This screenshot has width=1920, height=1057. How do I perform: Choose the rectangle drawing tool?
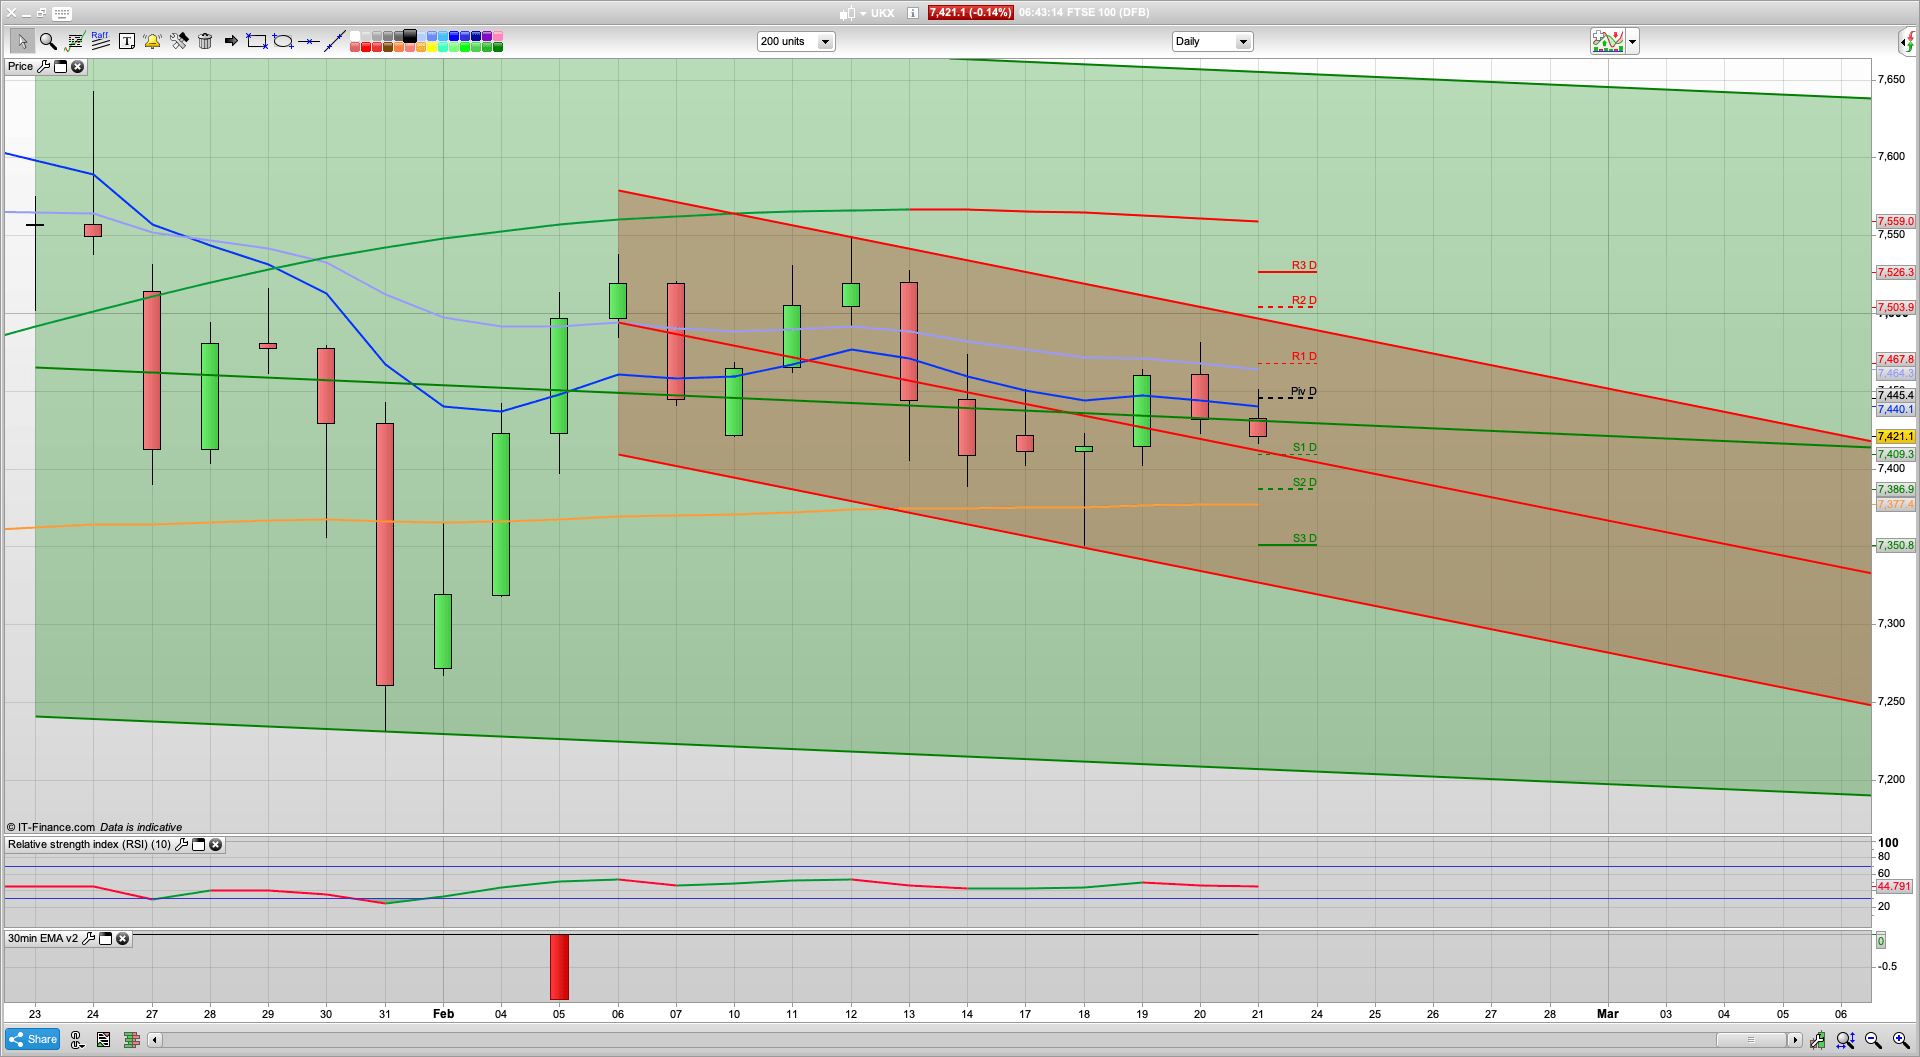click(x=257, y=41)
